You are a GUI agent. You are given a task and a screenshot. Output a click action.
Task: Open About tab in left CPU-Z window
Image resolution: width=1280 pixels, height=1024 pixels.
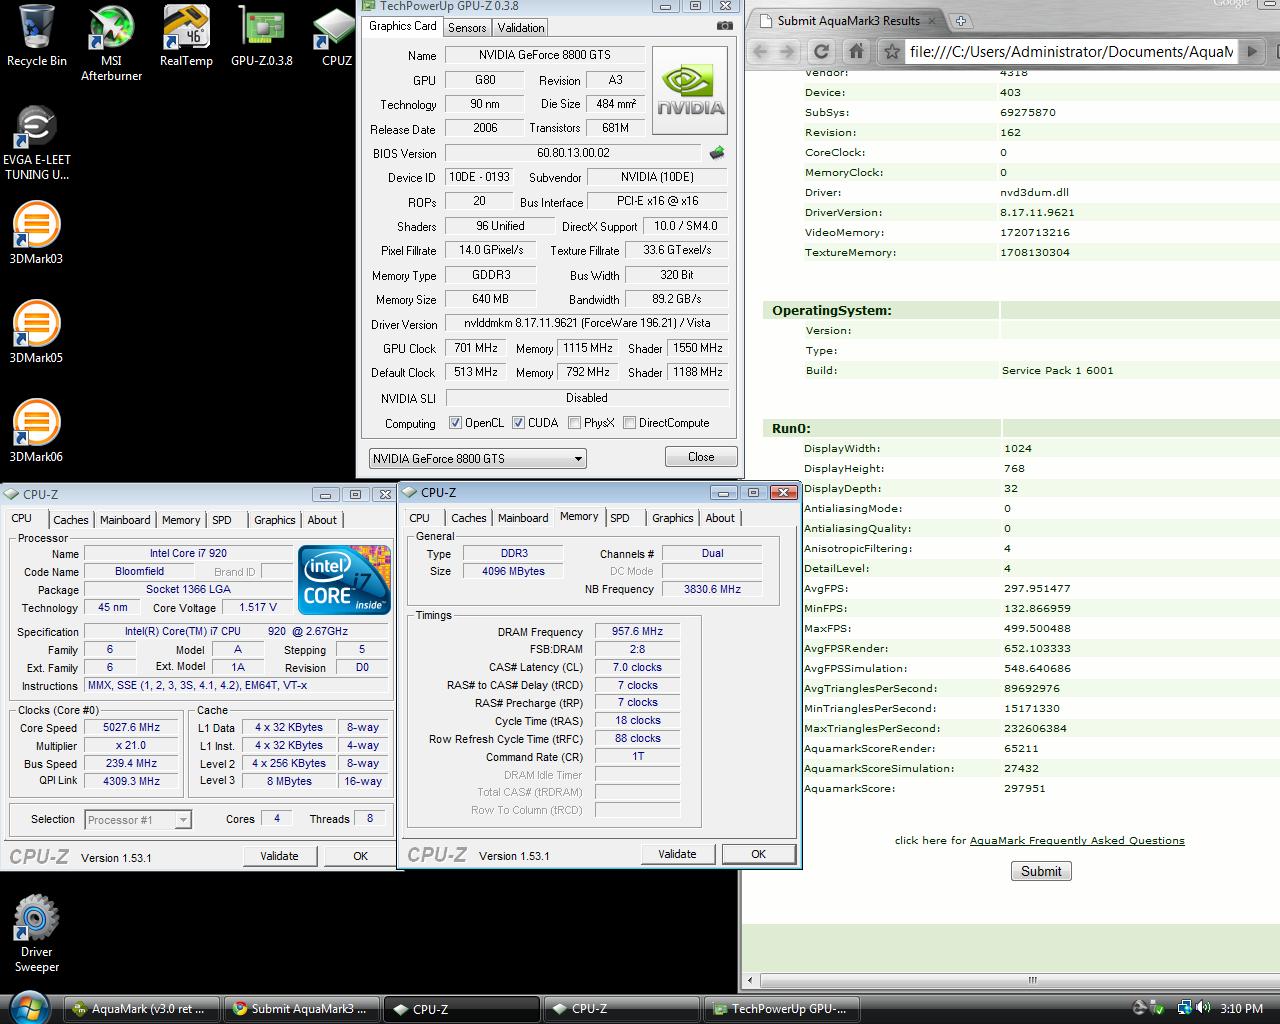pyautogui.click(x=322, y=520)
